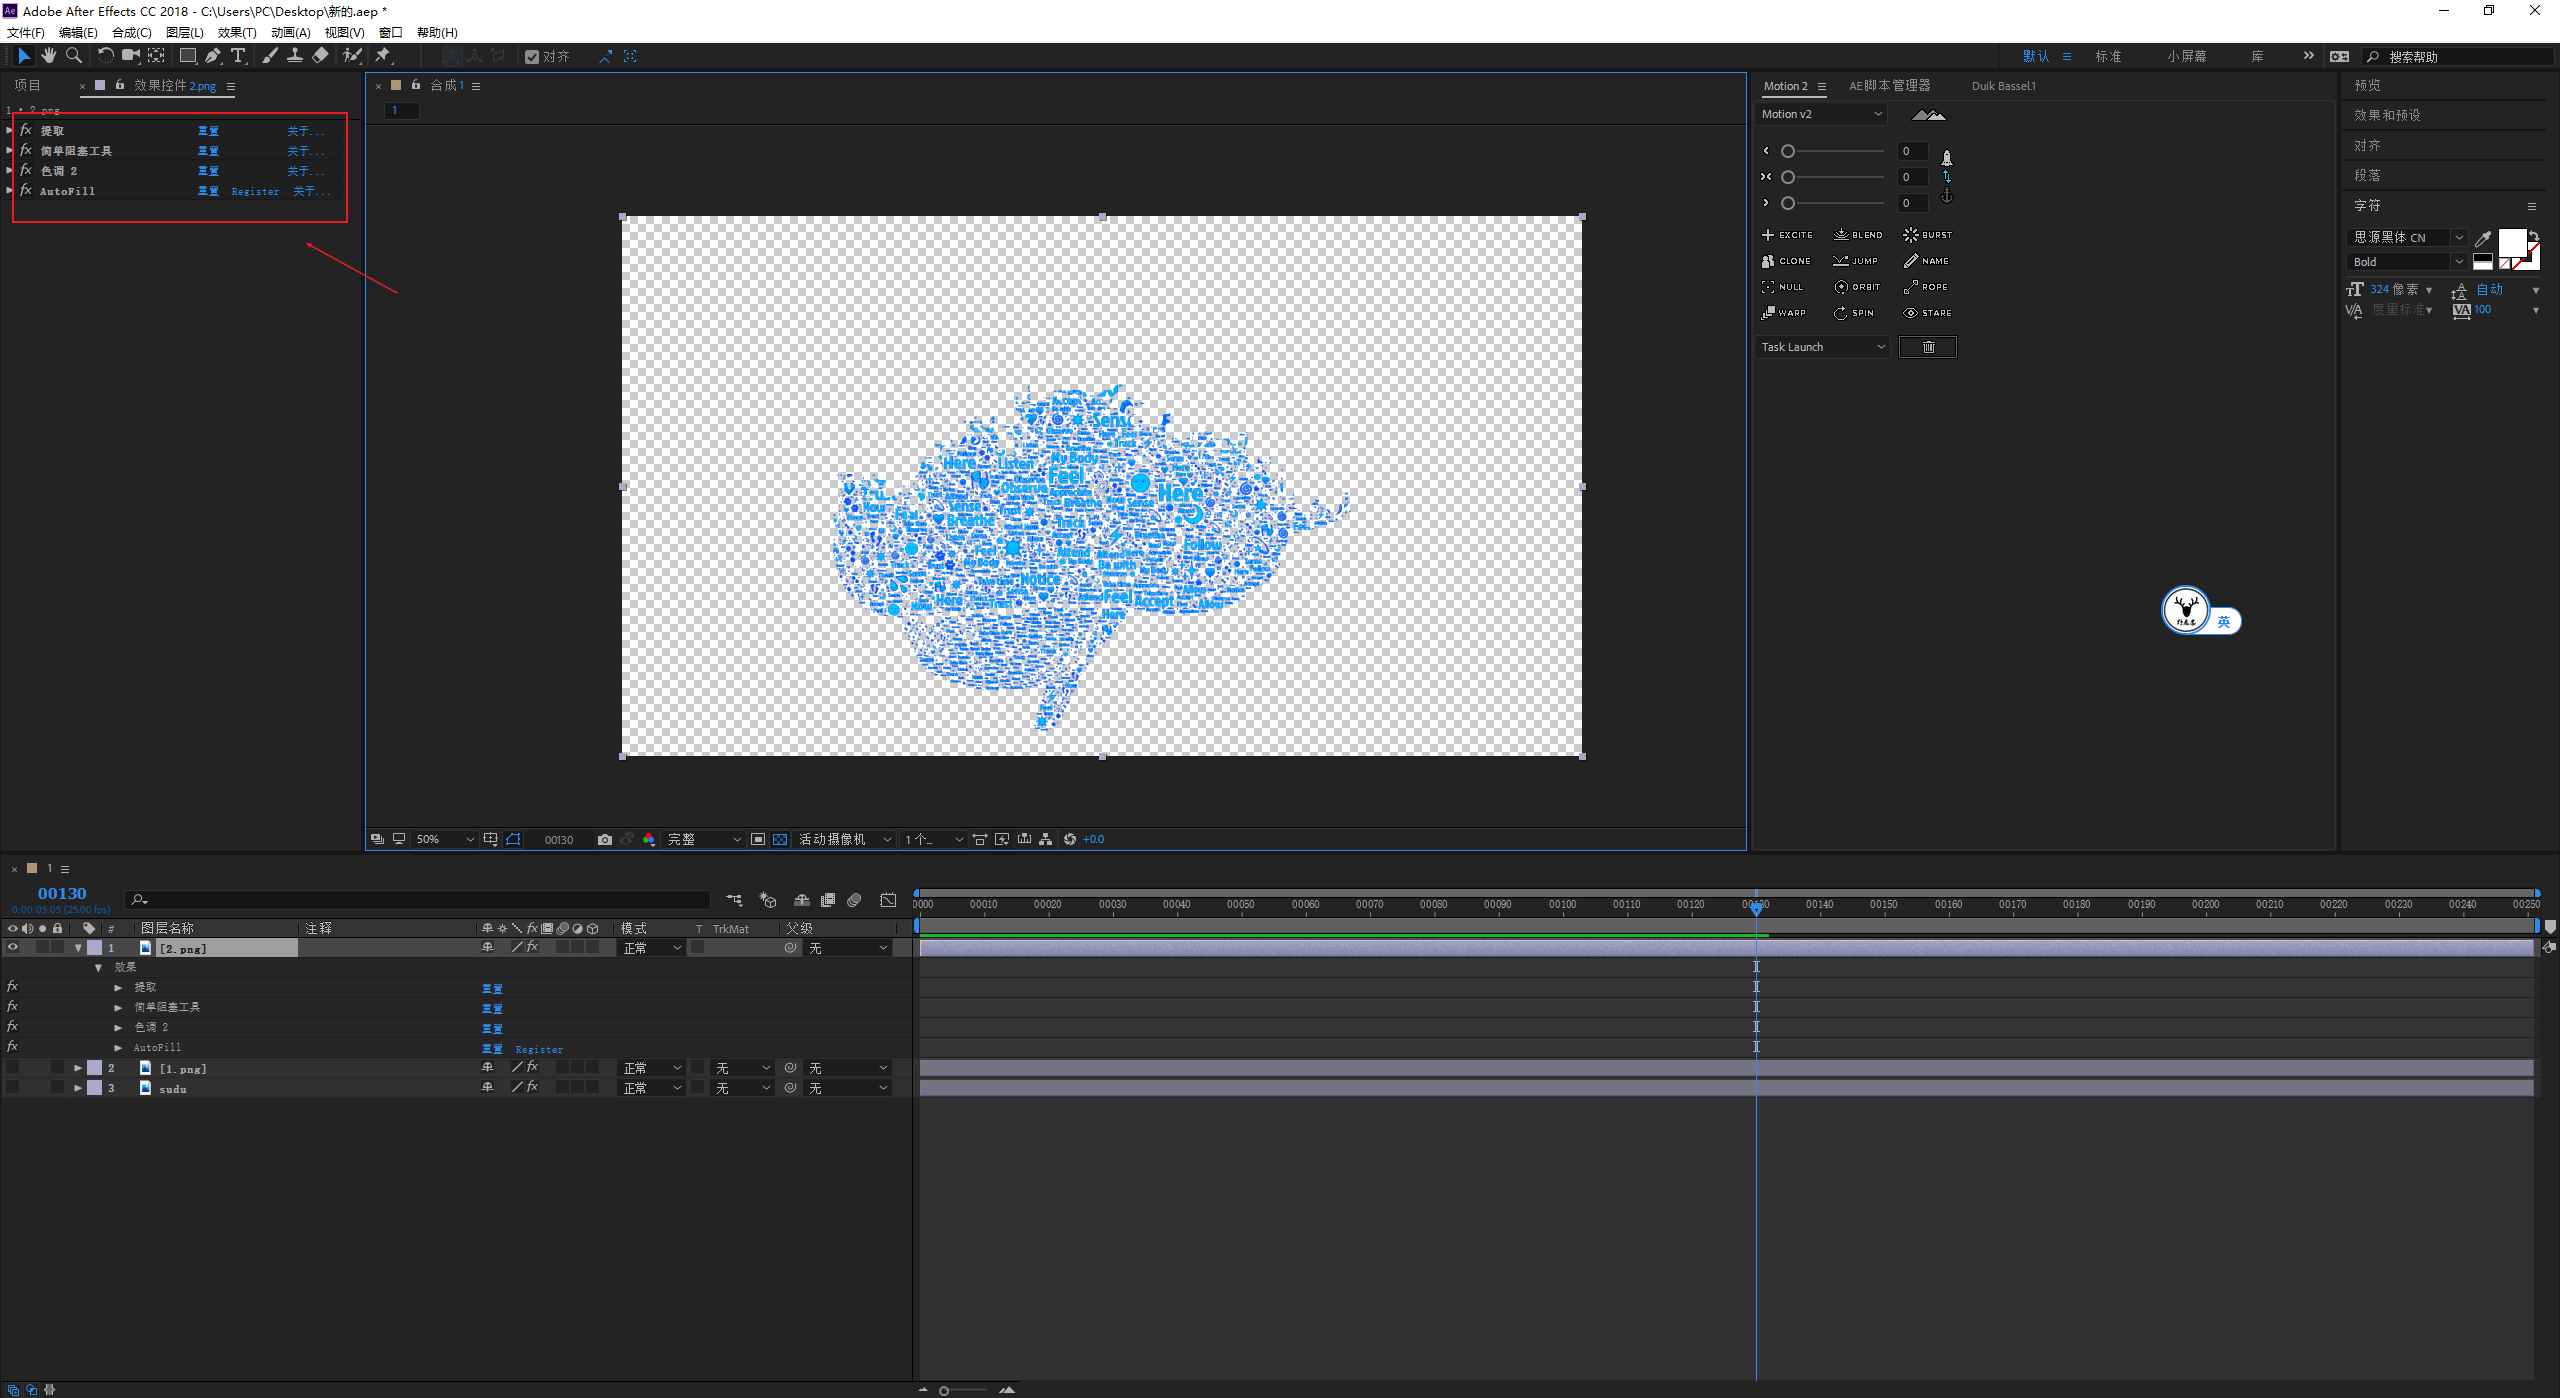Open show channel RGB color icon
Screen dimensions: 2560x1398
(x=649, y=839)
